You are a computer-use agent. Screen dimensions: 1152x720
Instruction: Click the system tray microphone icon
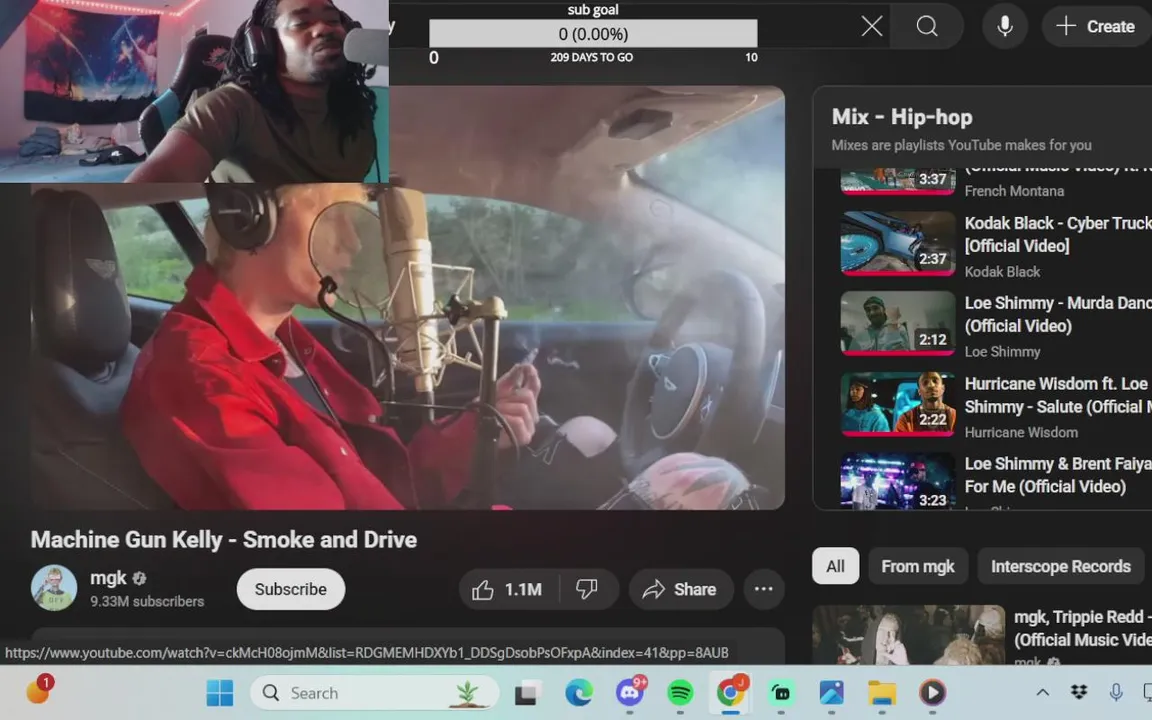[1115, 692]
